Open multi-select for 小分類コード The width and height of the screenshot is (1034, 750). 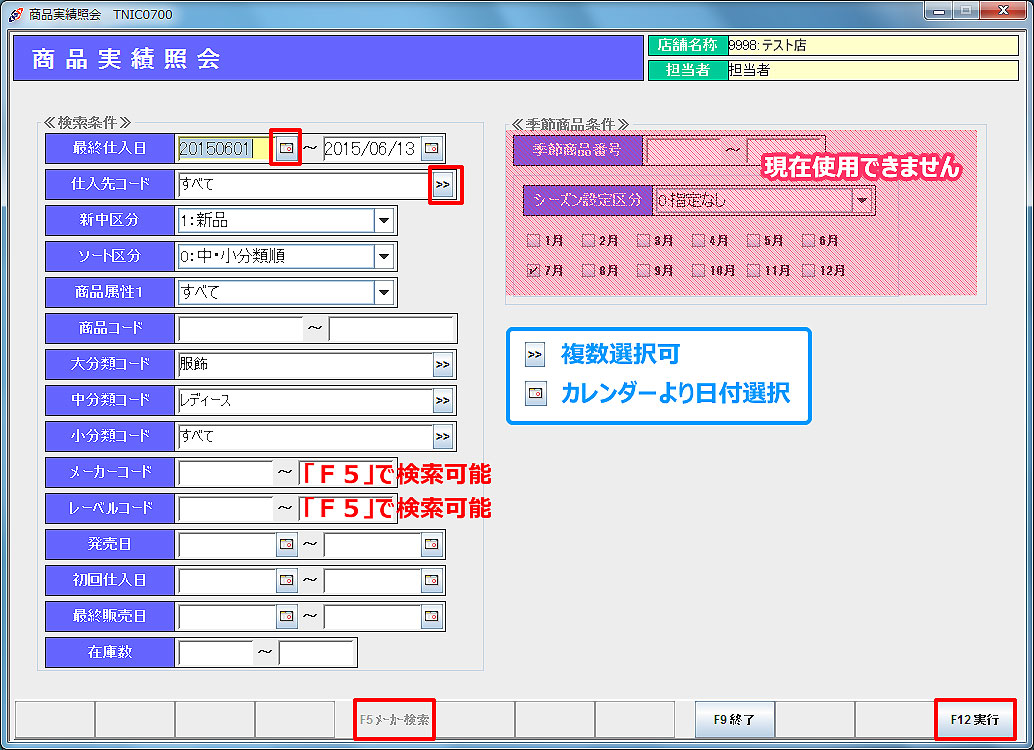[443, 437]
